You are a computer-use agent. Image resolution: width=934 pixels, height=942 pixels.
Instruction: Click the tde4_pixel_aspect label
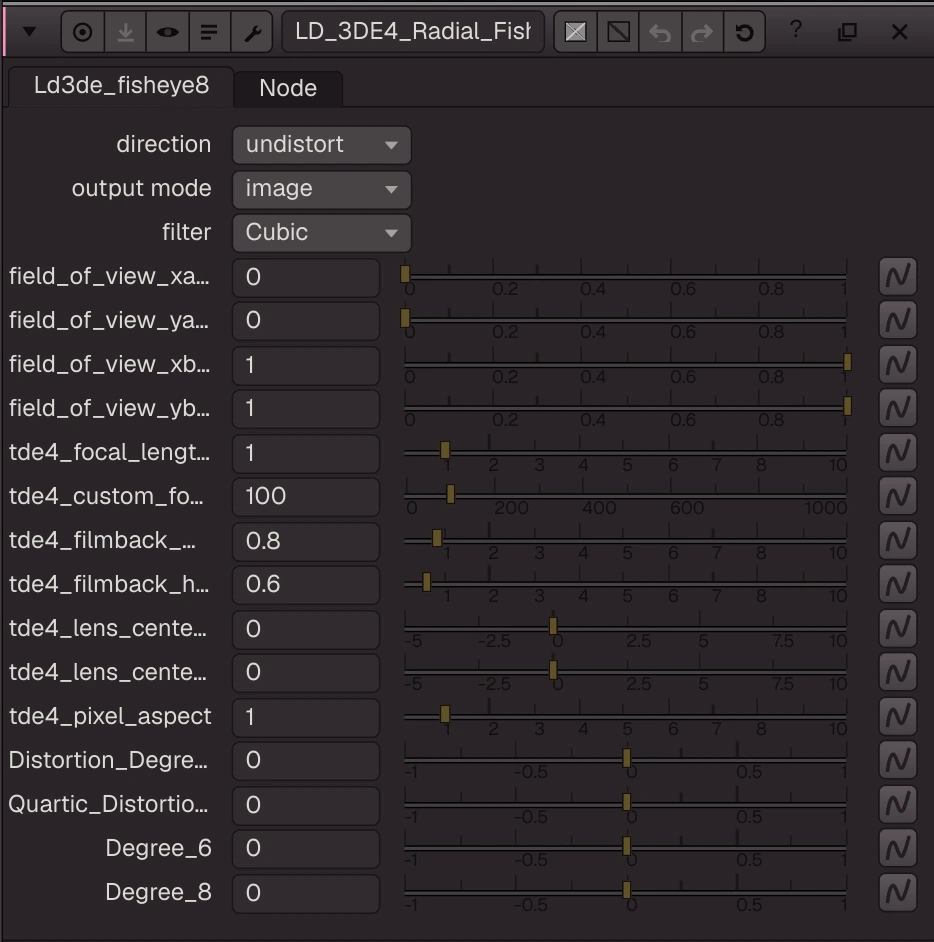pyautogui.click(x=110, y=716)
